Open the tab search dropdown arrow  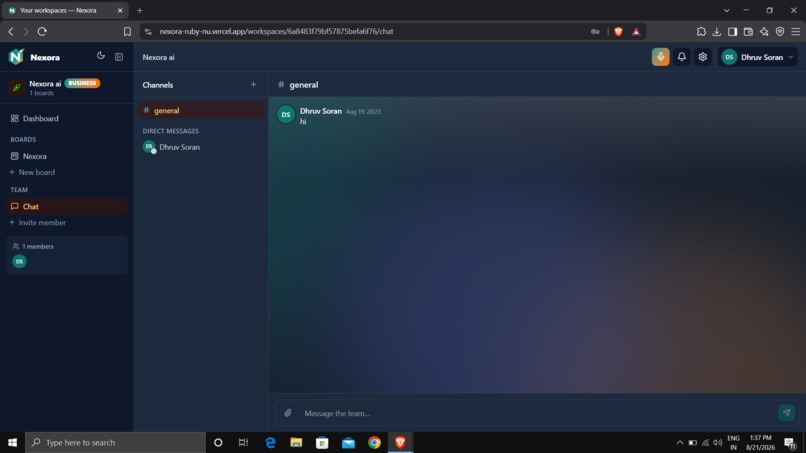click(x=726, y=10)
